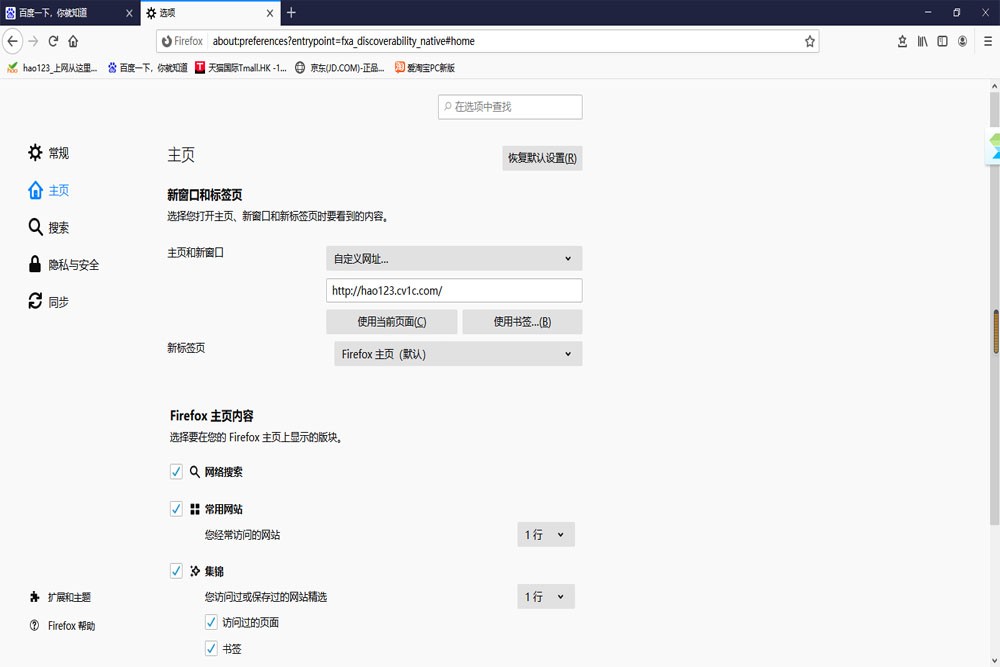Click 恢复默认设置 restore defaults button
1000x667 pixels.
(542, 158)
